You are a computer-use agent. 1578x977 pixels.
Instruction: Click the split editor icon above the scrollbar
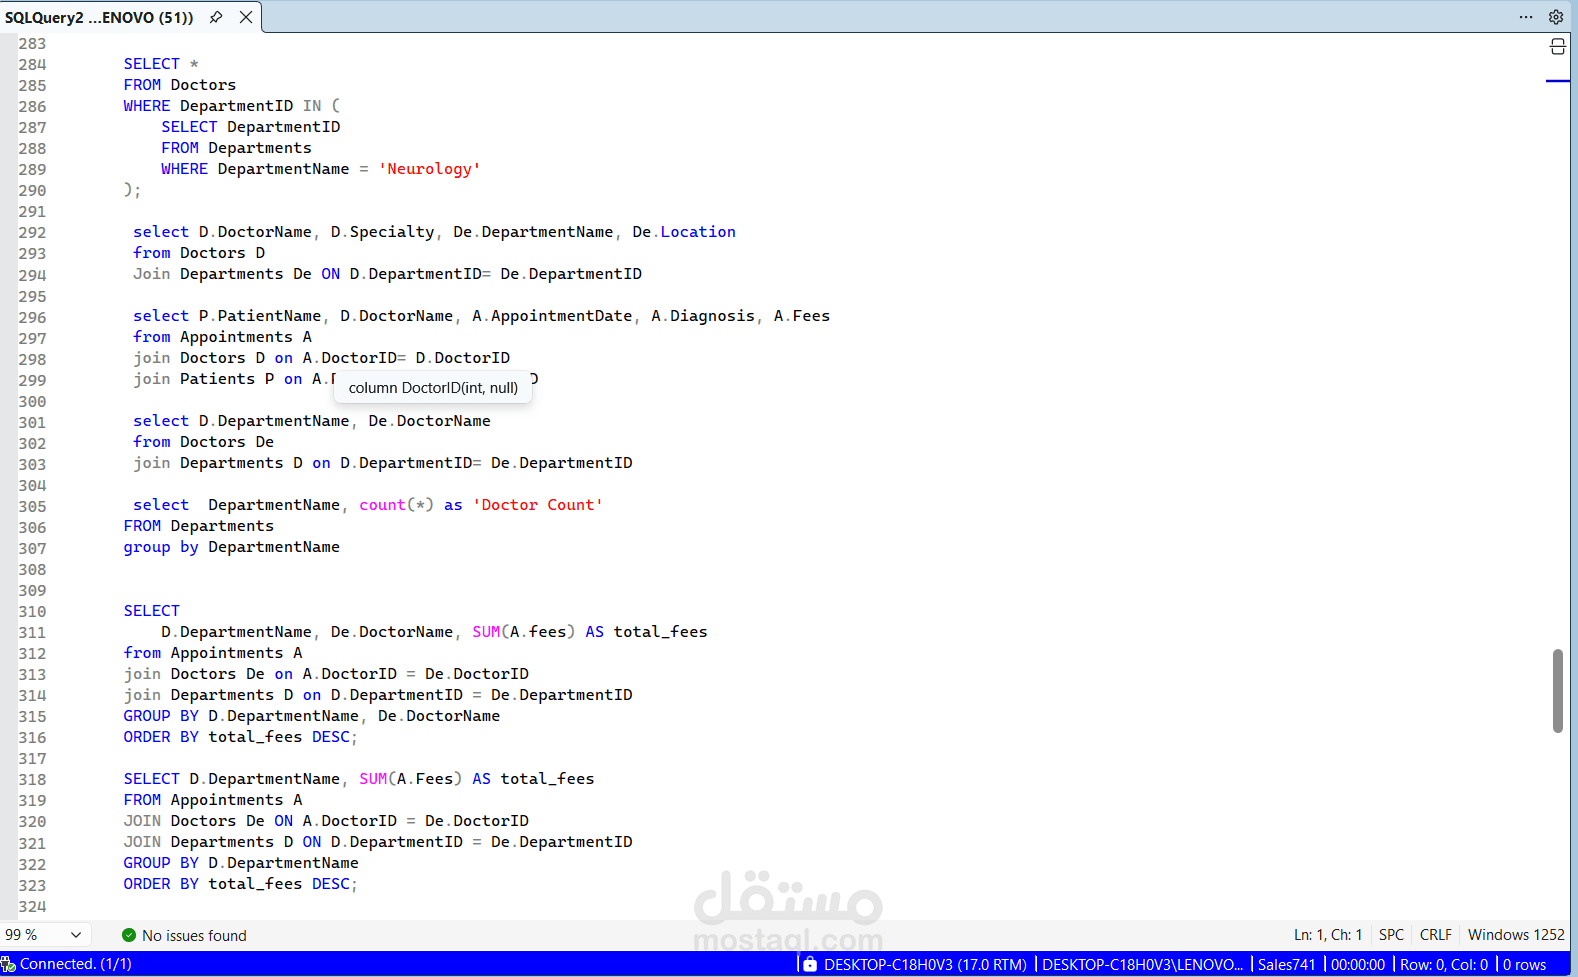[1557, 47]
